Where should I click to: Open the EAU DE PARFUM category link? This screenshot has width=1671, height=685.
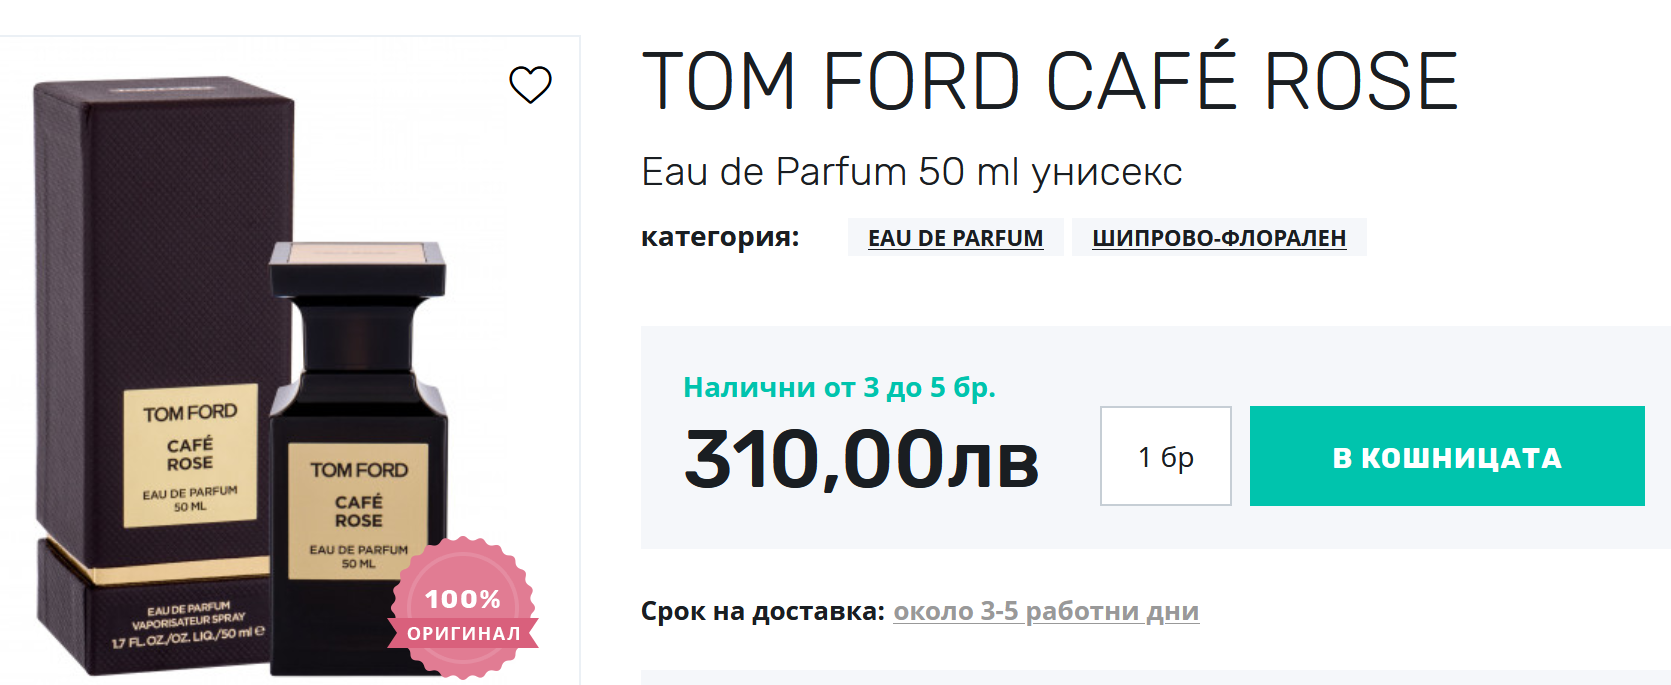[x=955, y=238]
